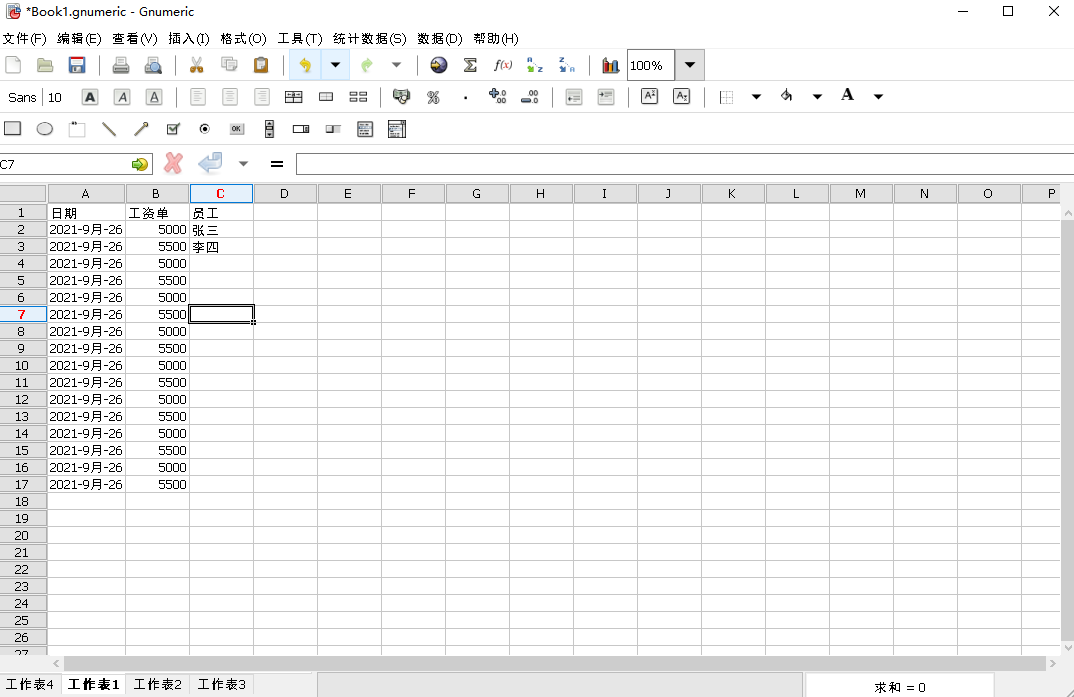Expand font color dropdown

coord(878,97)
